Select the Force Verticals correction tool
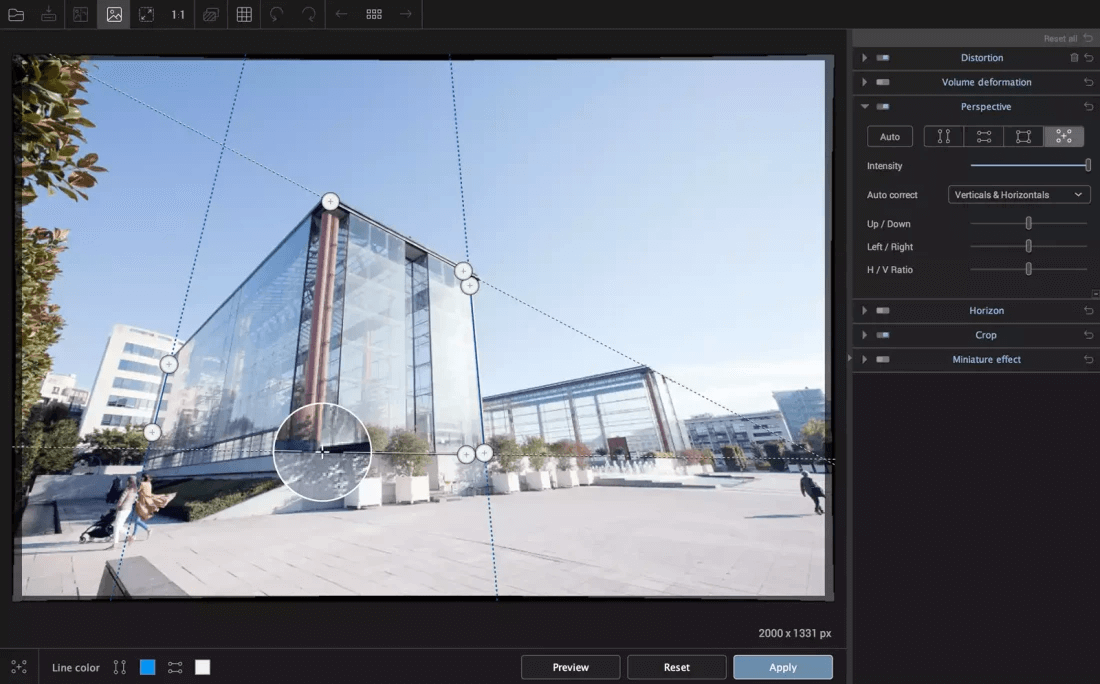Viewport: 1100px width, 684px height. tap(942, 136)
